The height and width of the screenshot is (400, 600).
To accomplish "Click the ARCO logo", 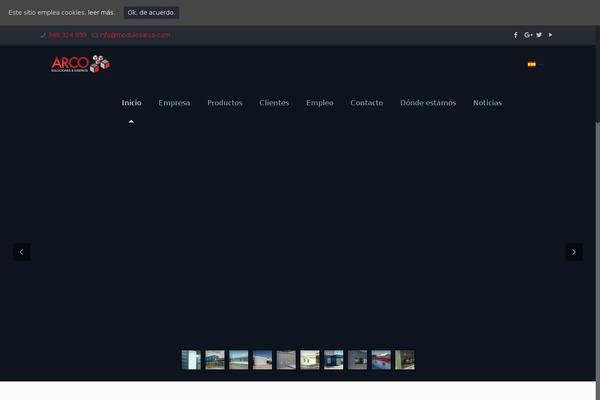I will [x=80, y=64].
